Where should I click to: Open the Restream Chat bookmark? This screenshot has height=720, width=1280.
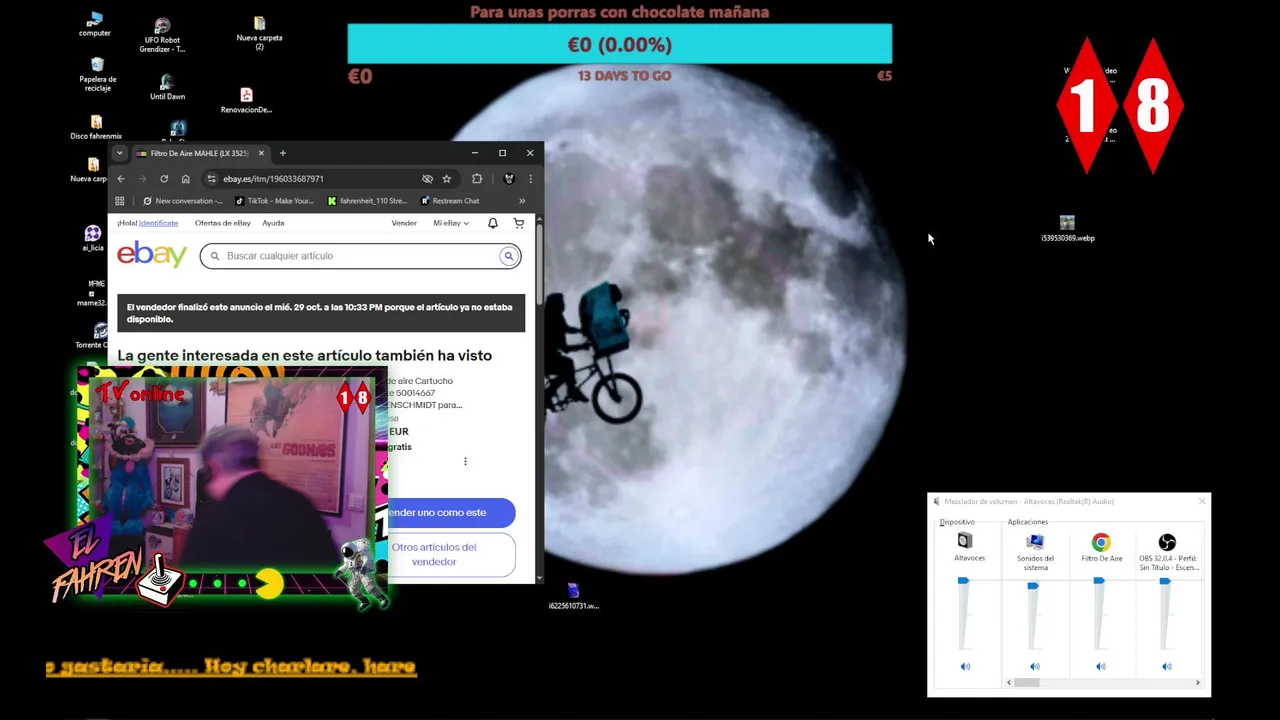[x=450, y=201]
